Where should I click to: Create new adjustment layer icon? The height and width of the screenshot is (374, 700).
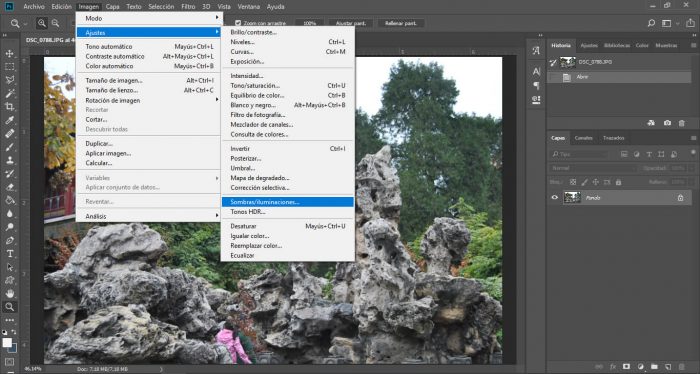point(640,366)
